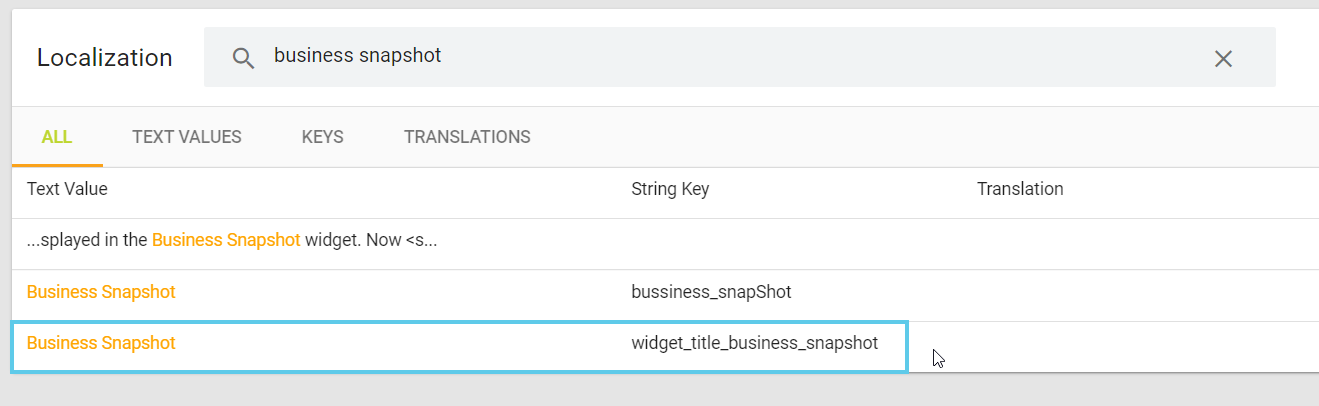Click the String Key column header
This screenshot has width=1319, height=406.
670,189
